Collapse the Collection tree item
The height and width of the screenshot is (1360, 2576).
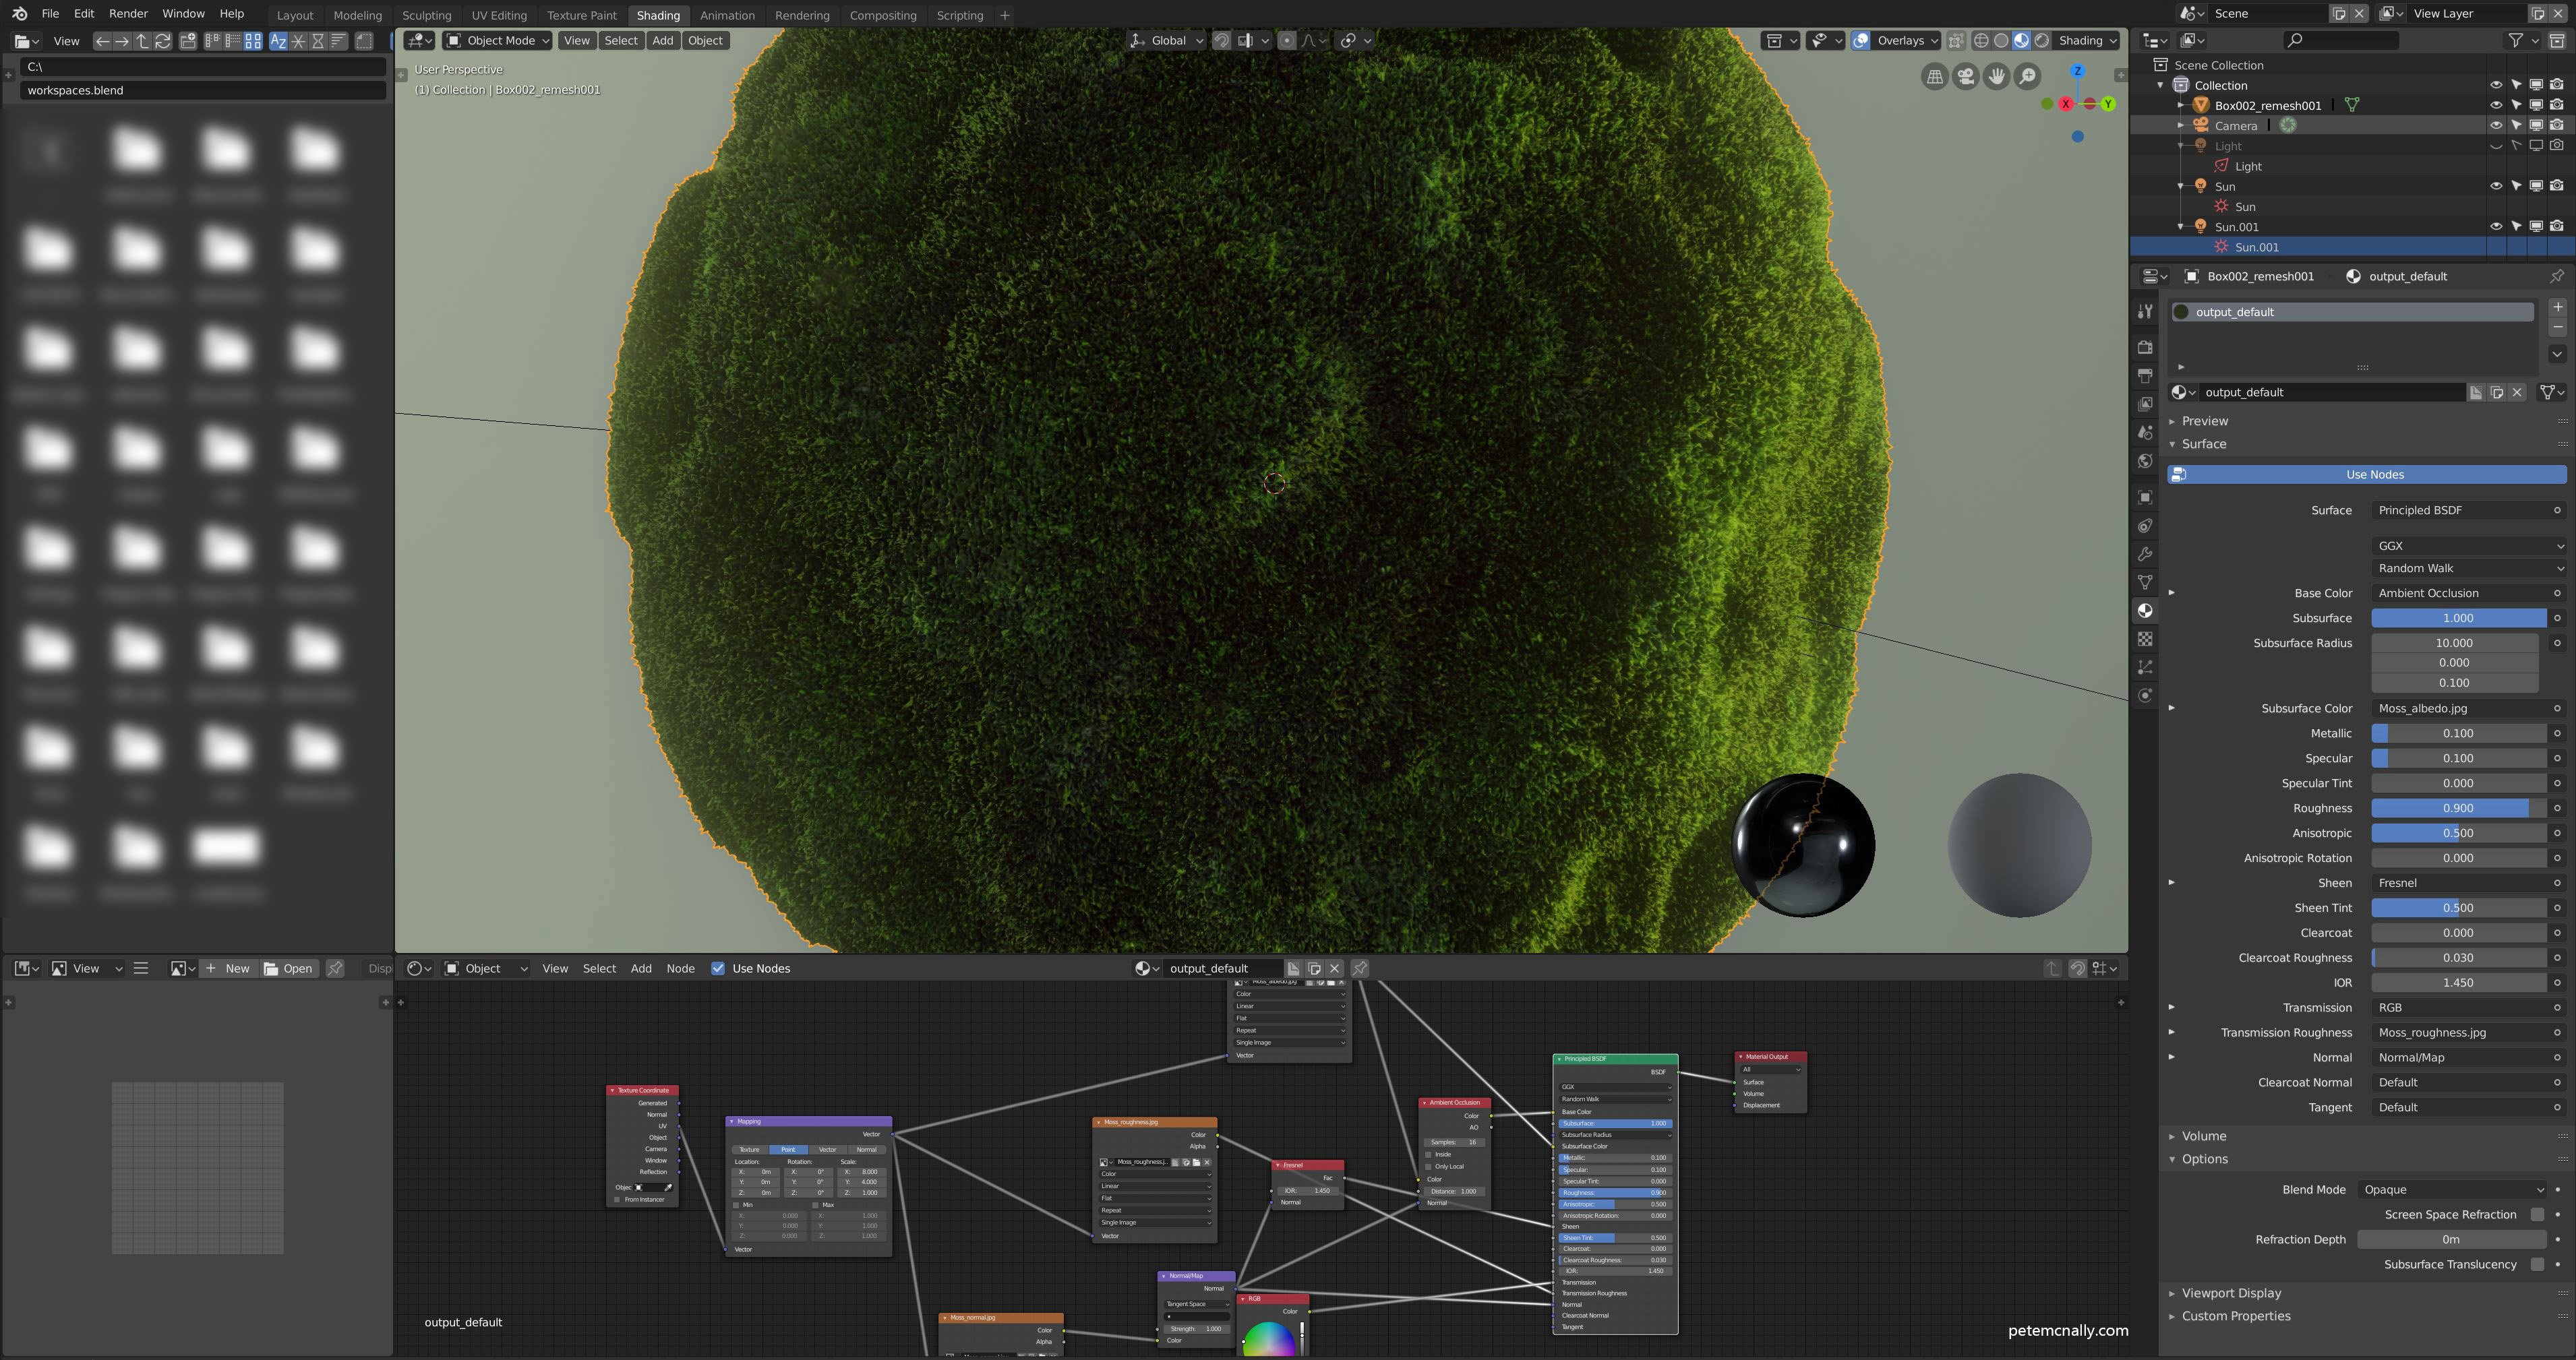2161,85
